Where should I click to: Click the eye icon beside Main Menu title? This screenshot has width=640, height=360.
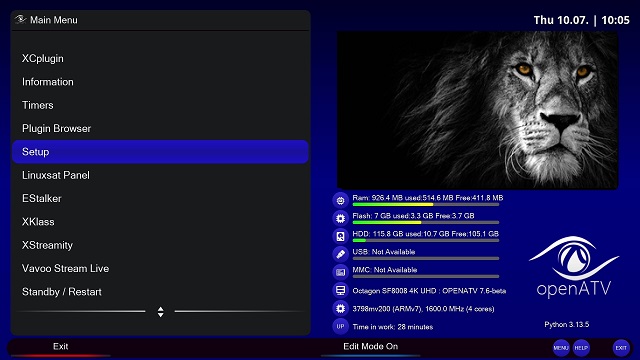point(20,19)
